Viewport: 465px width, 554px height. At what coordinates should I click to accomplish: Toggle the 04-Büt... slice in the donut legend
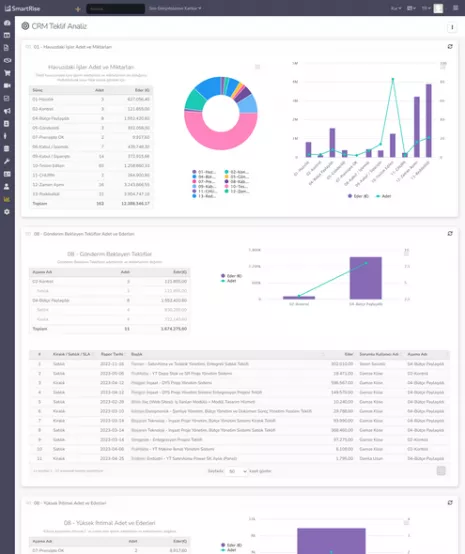point(204,177)
